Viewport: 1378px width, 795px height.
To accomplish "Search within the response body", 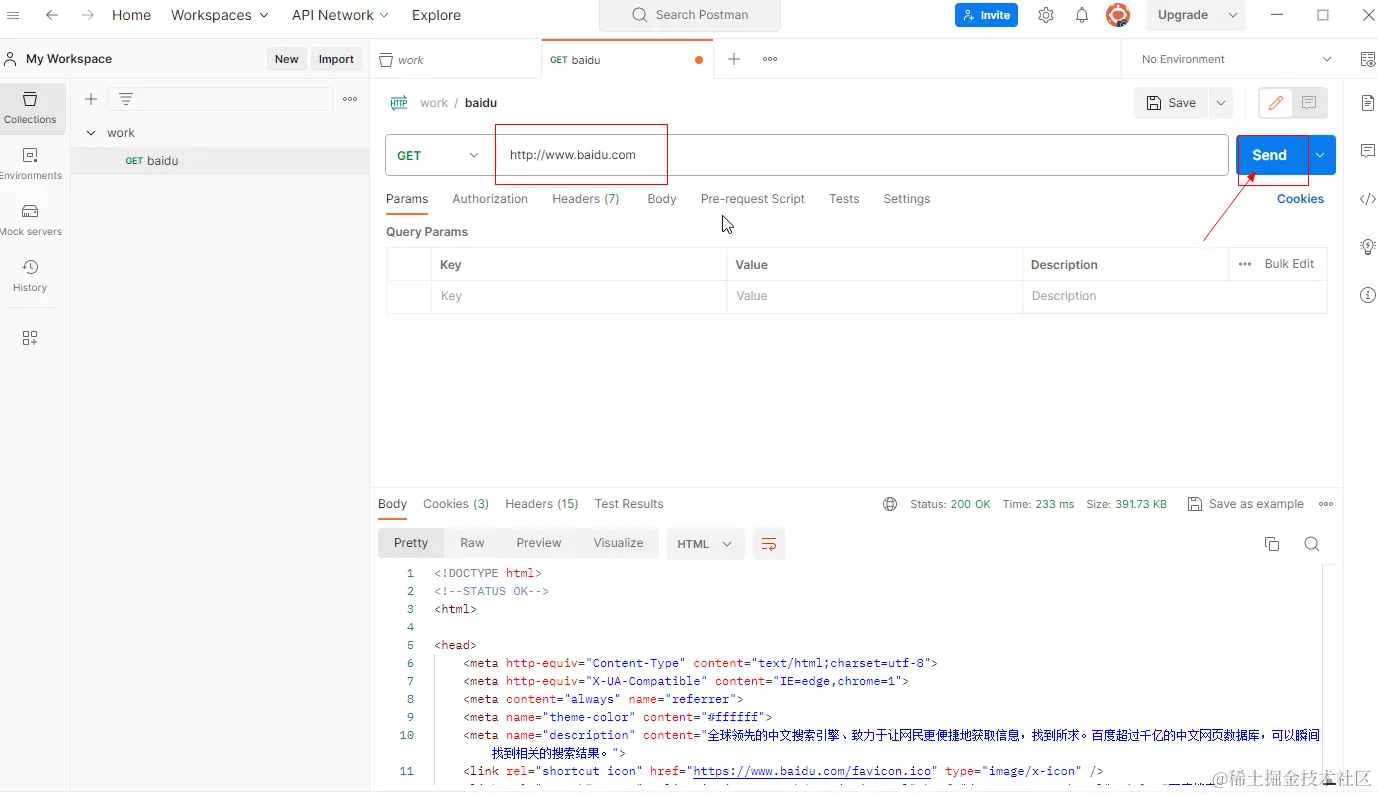I will pos(1312,544).
